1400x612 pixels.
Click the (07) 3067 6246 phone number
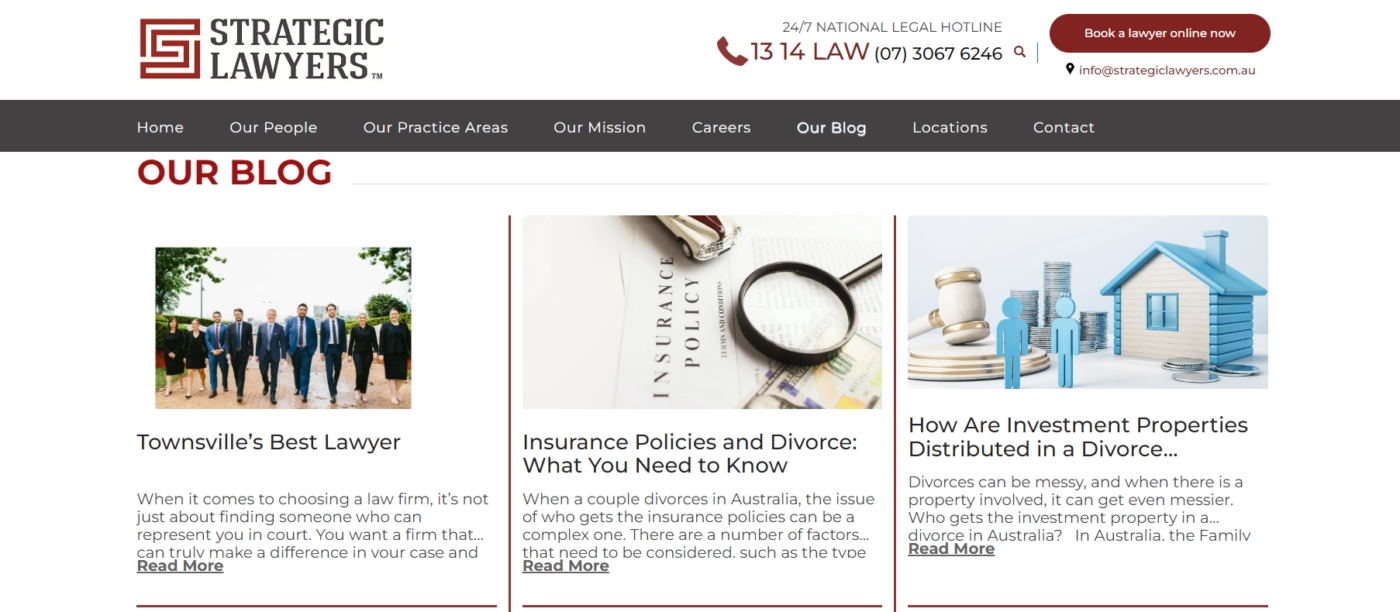coord(938,54)
